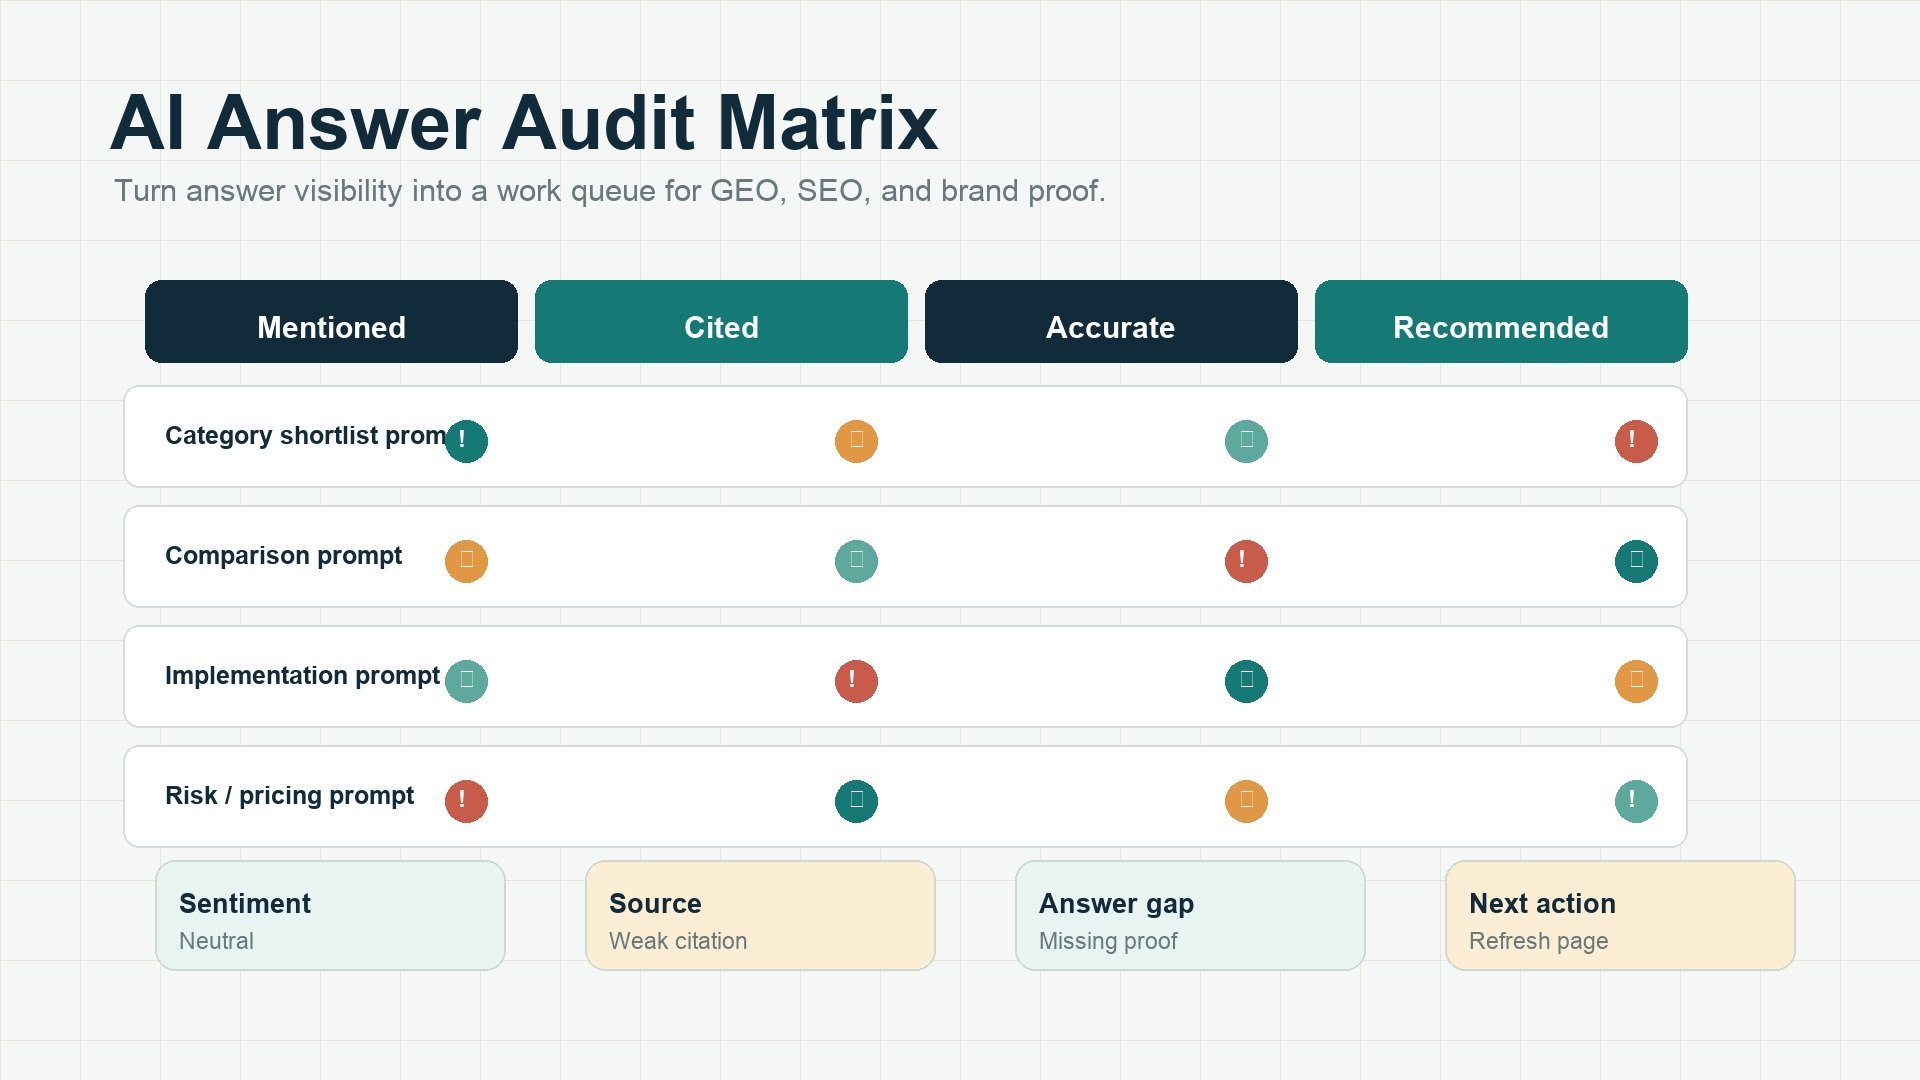Click the Mentioned status icon for Implementation prompt
1920x1080 pixels.
pyautogui.click(x=466, y=681)
